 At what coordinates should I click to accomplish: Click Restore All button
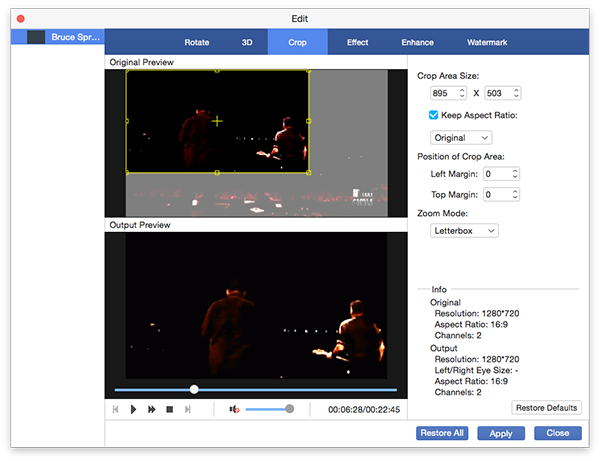tap(442, 433)
